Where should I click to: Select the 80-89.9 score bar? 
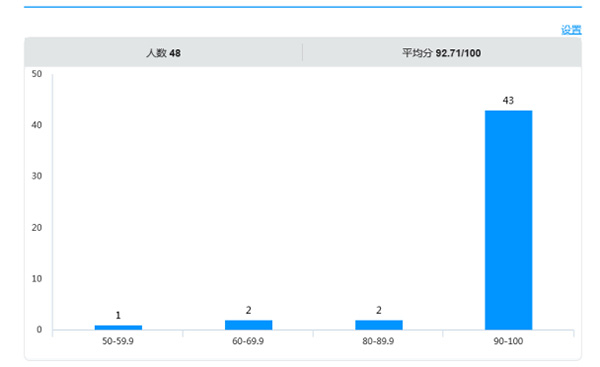coord(379,325)
